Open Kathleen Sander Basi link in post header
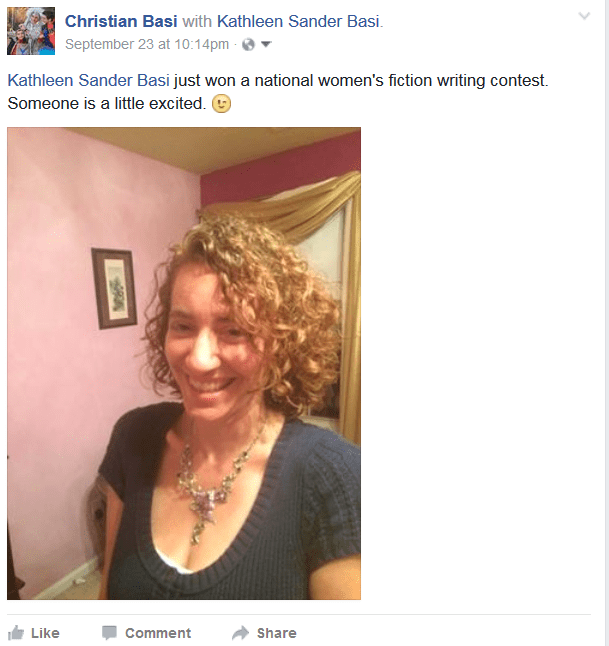The height and width of the screenshot is (646, 609). [x=298, y=21]
